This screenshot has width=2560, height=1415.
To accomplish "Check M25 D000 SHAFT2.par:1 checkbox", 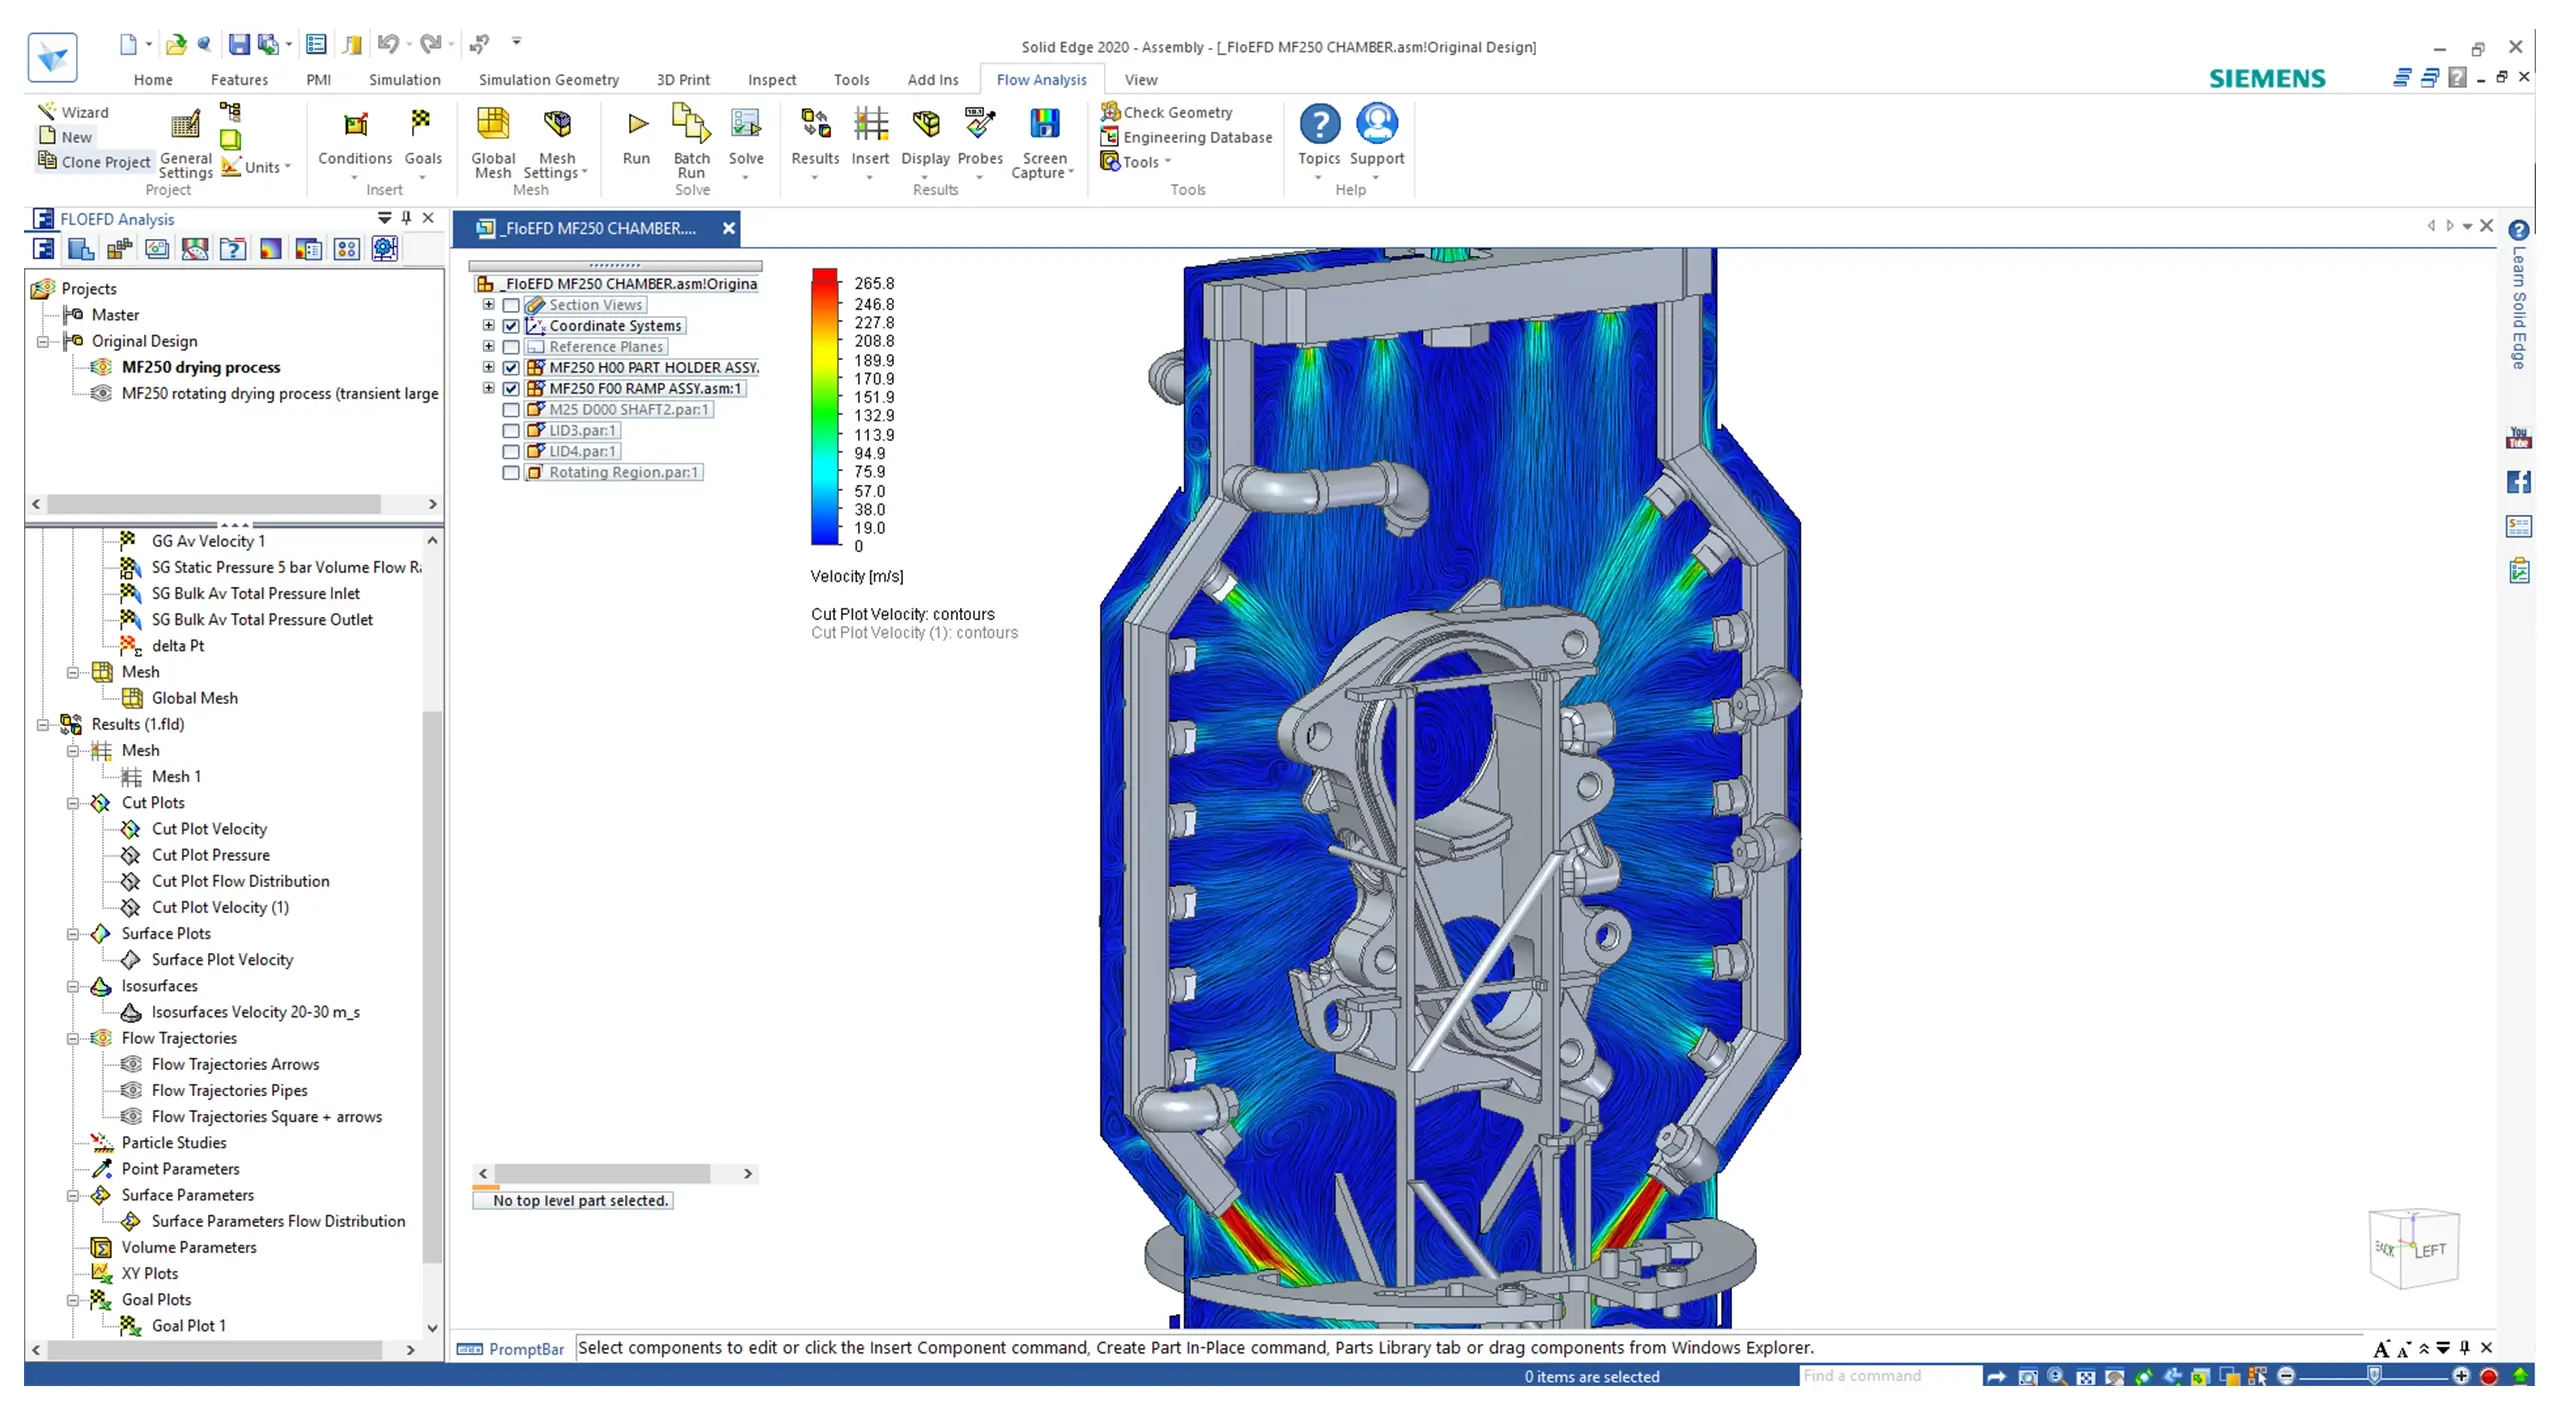I will point(511,410).
